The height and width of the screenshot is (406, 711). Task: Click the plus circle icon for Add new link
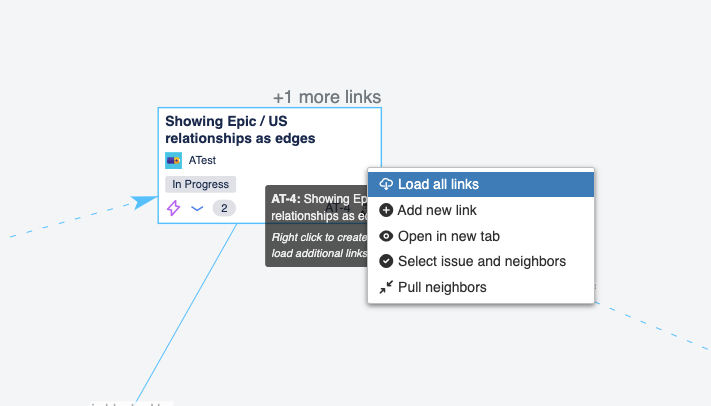click(386, 210)
